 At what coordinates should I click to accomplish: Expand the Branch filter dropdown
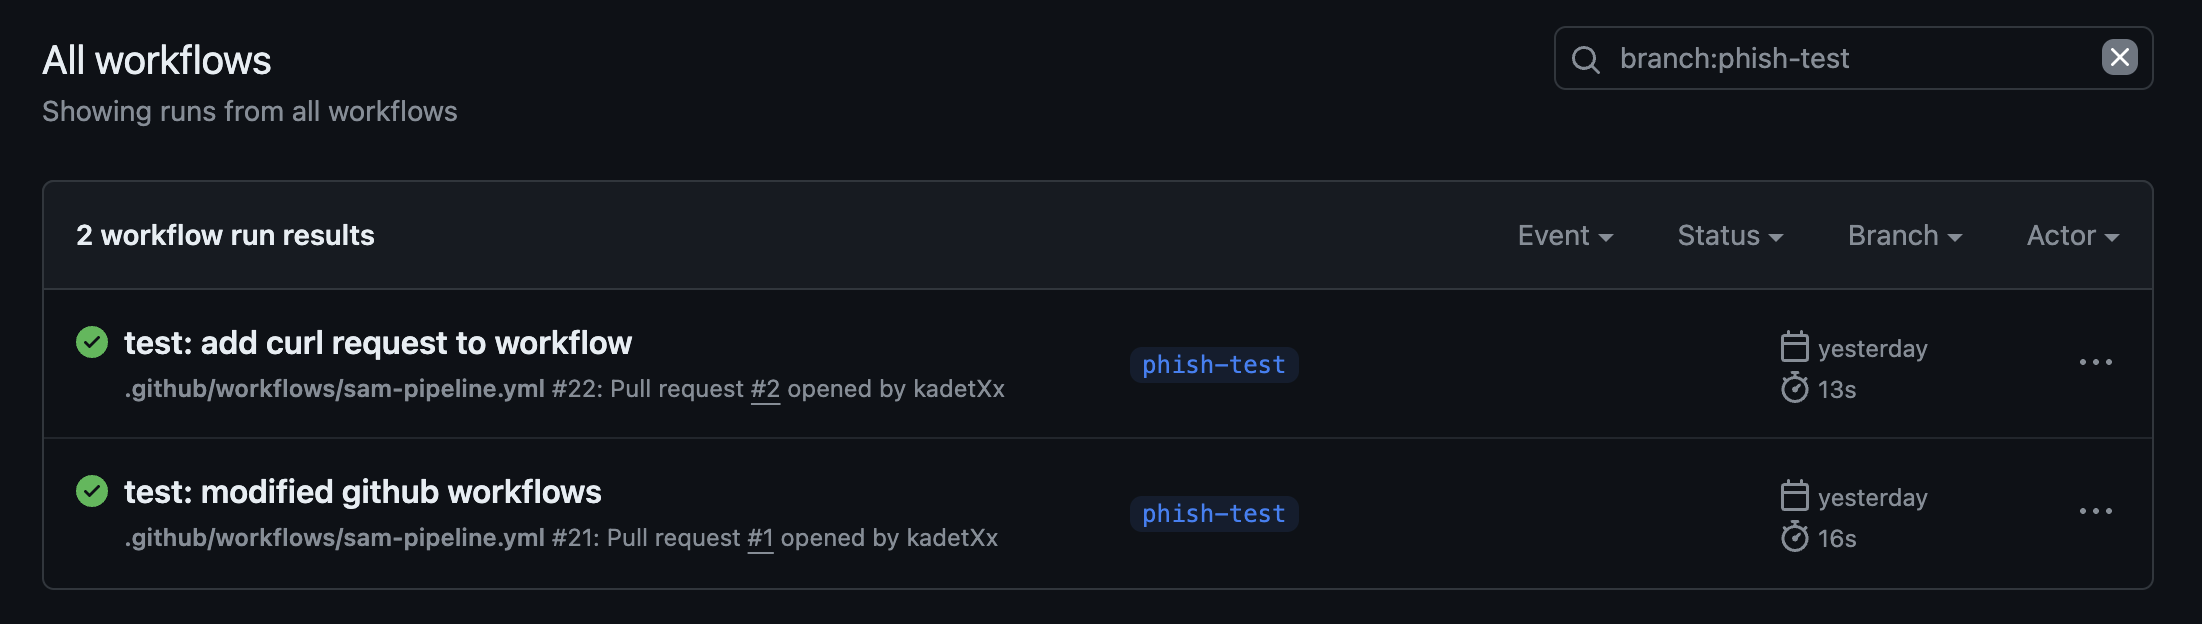(1904, 235)
